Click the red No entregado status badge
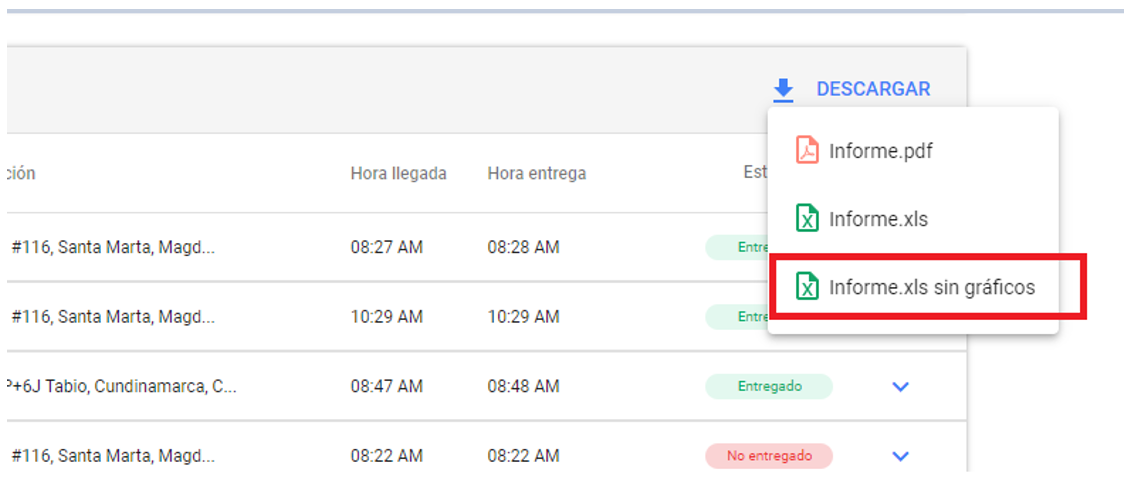The image size is (1128, 489). (769, 456)
